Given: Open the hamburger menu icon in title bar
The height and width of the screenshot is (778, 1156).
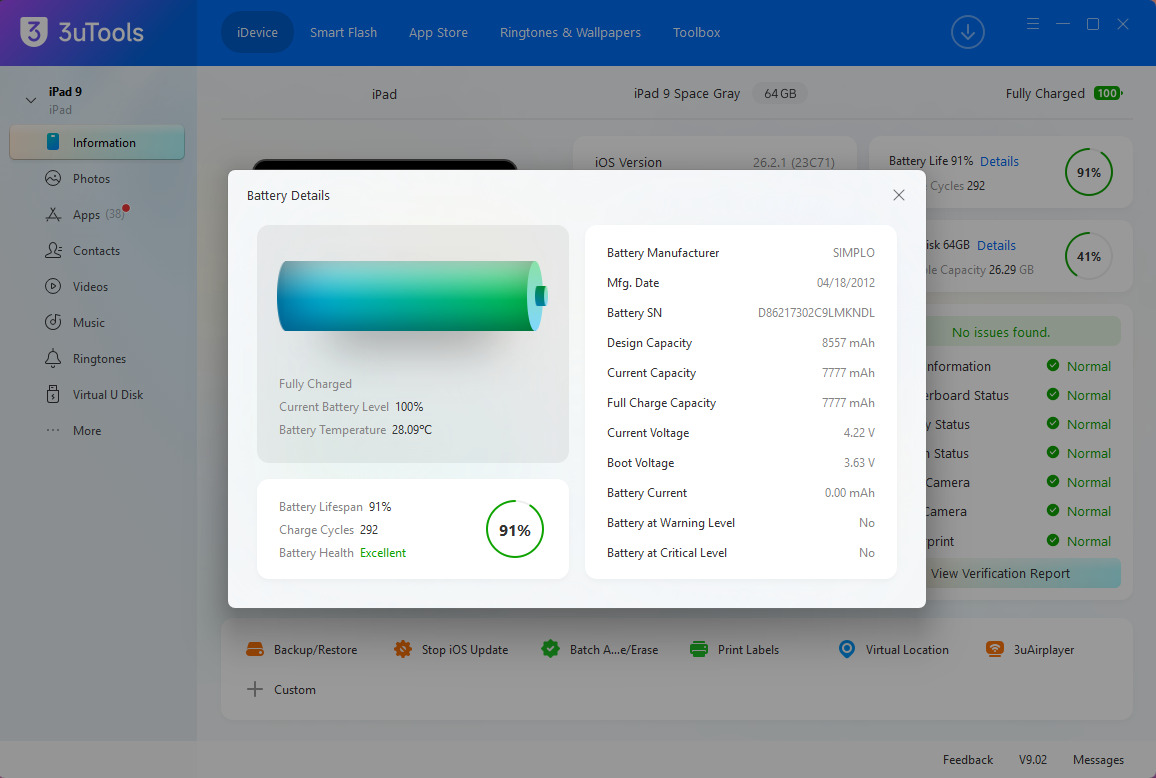Looking at the screenshot, I should tap(1032, 24).
